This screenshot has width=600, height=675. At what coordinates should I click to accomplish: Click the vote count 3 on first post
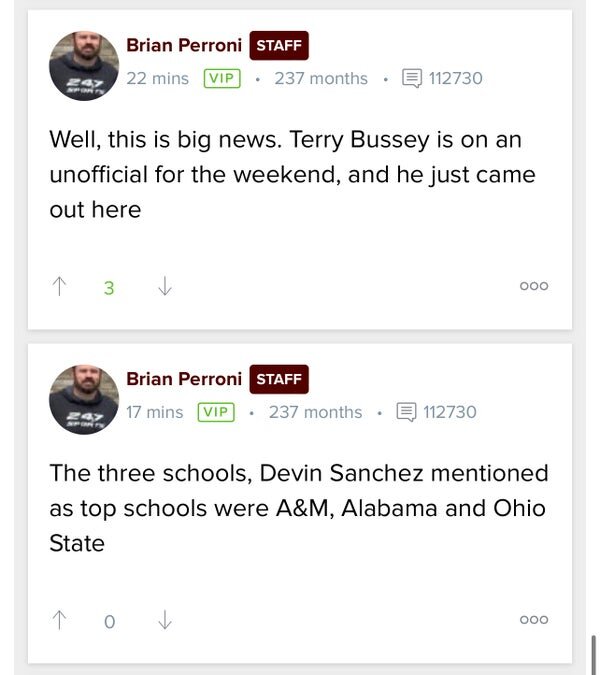[109, 288]
